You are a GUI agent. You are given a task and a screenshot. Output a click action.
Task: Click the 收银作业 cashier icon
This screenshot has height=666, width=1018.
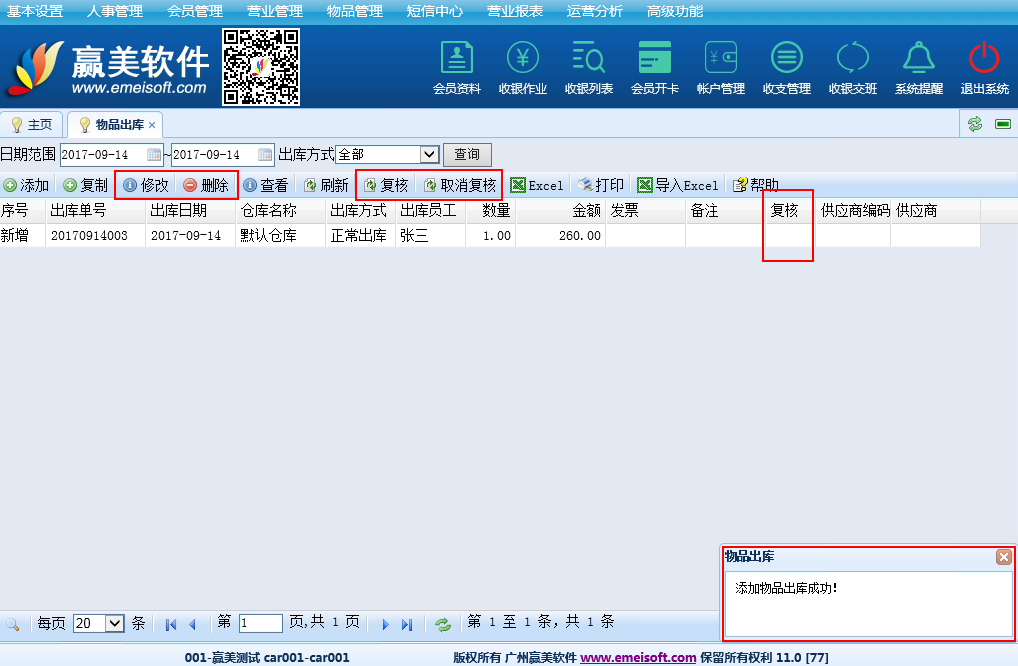click(523, 58)
